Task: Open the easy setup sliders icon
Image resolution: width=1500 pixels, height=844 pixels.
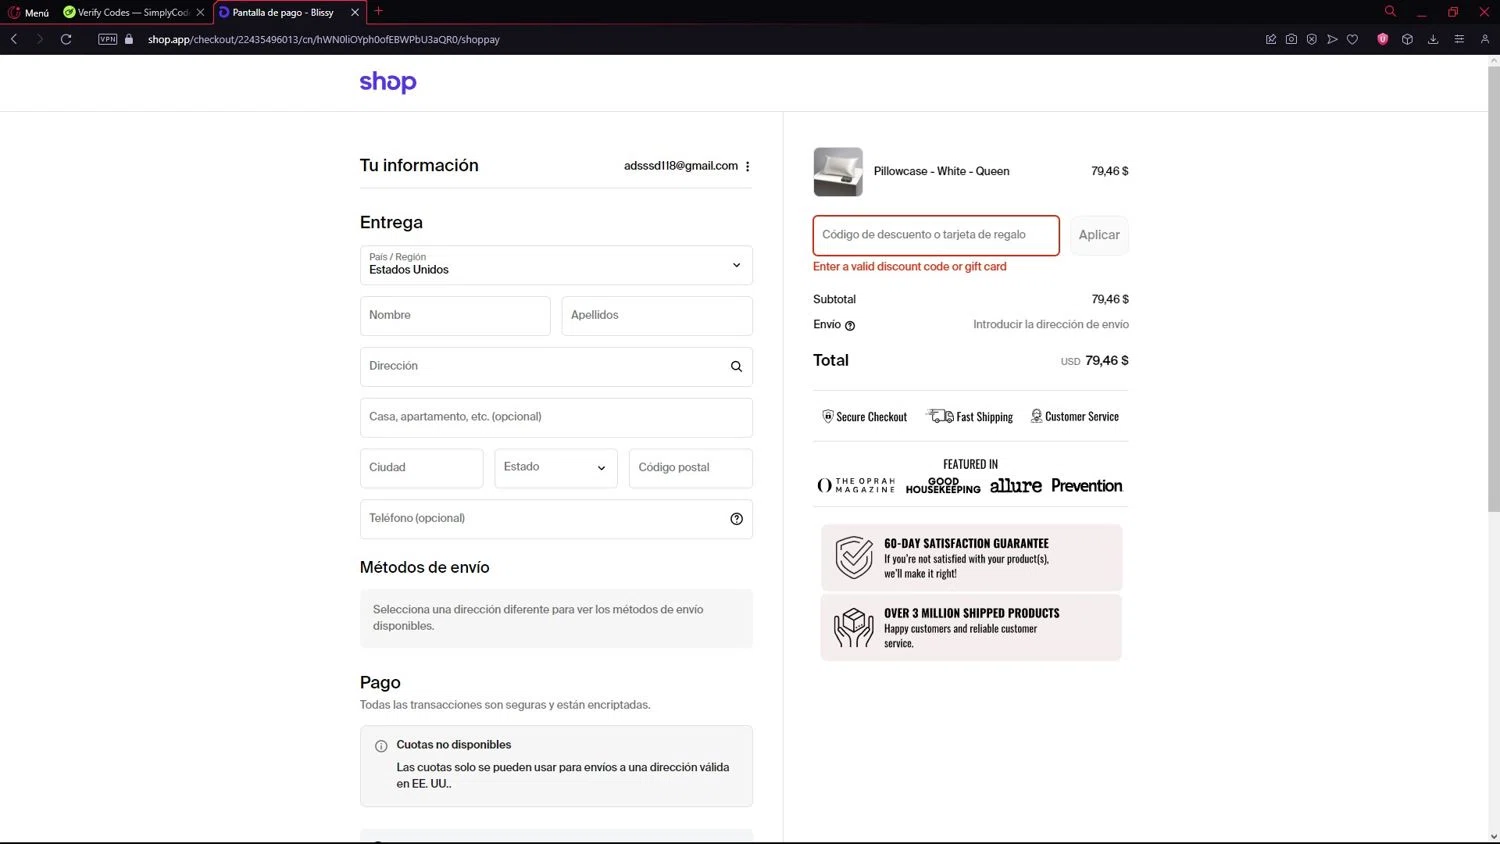Action: click(x=1459, y=39)
